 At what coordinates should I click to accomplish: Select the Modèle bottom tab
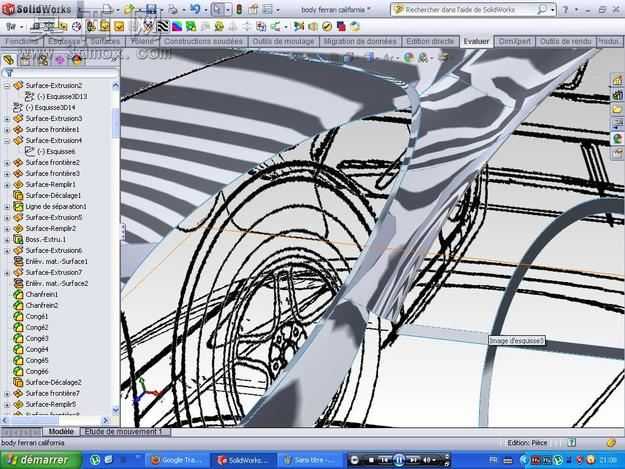[61, 432]
